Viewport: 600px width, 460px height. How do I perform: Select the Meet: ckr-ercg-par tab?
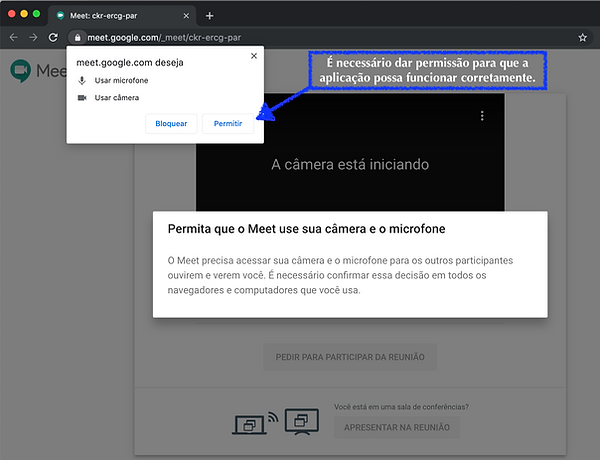click(122, 16)
